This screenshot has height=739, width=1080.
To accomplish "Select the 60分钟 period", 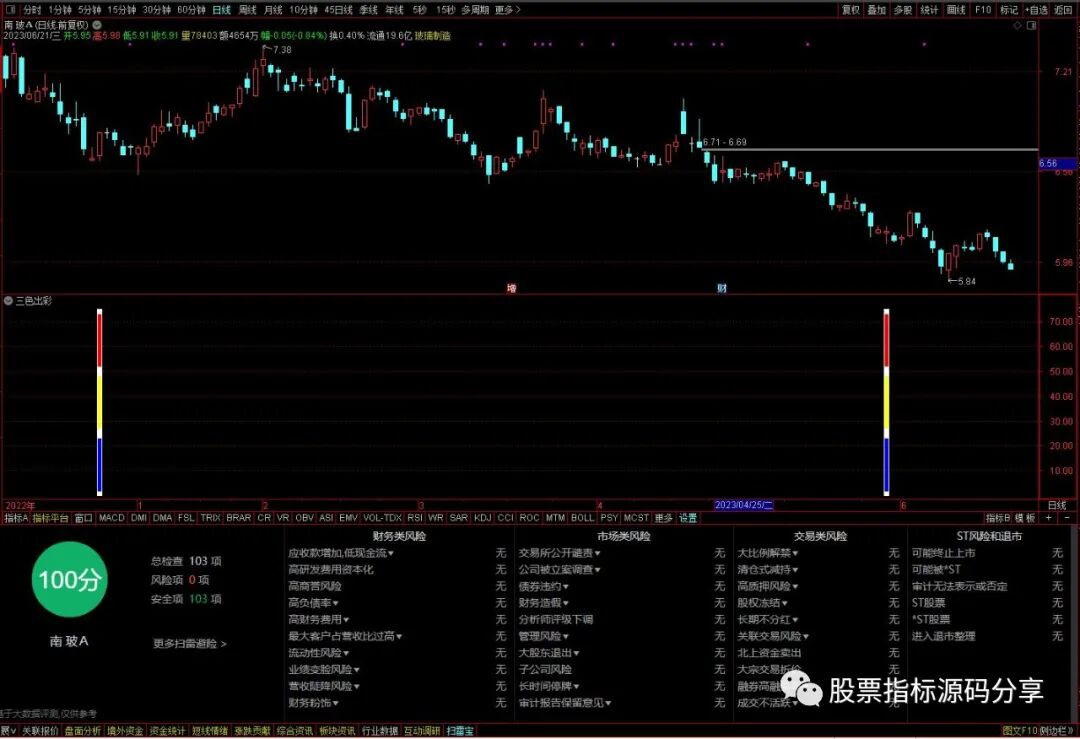I will pos(191,10).
